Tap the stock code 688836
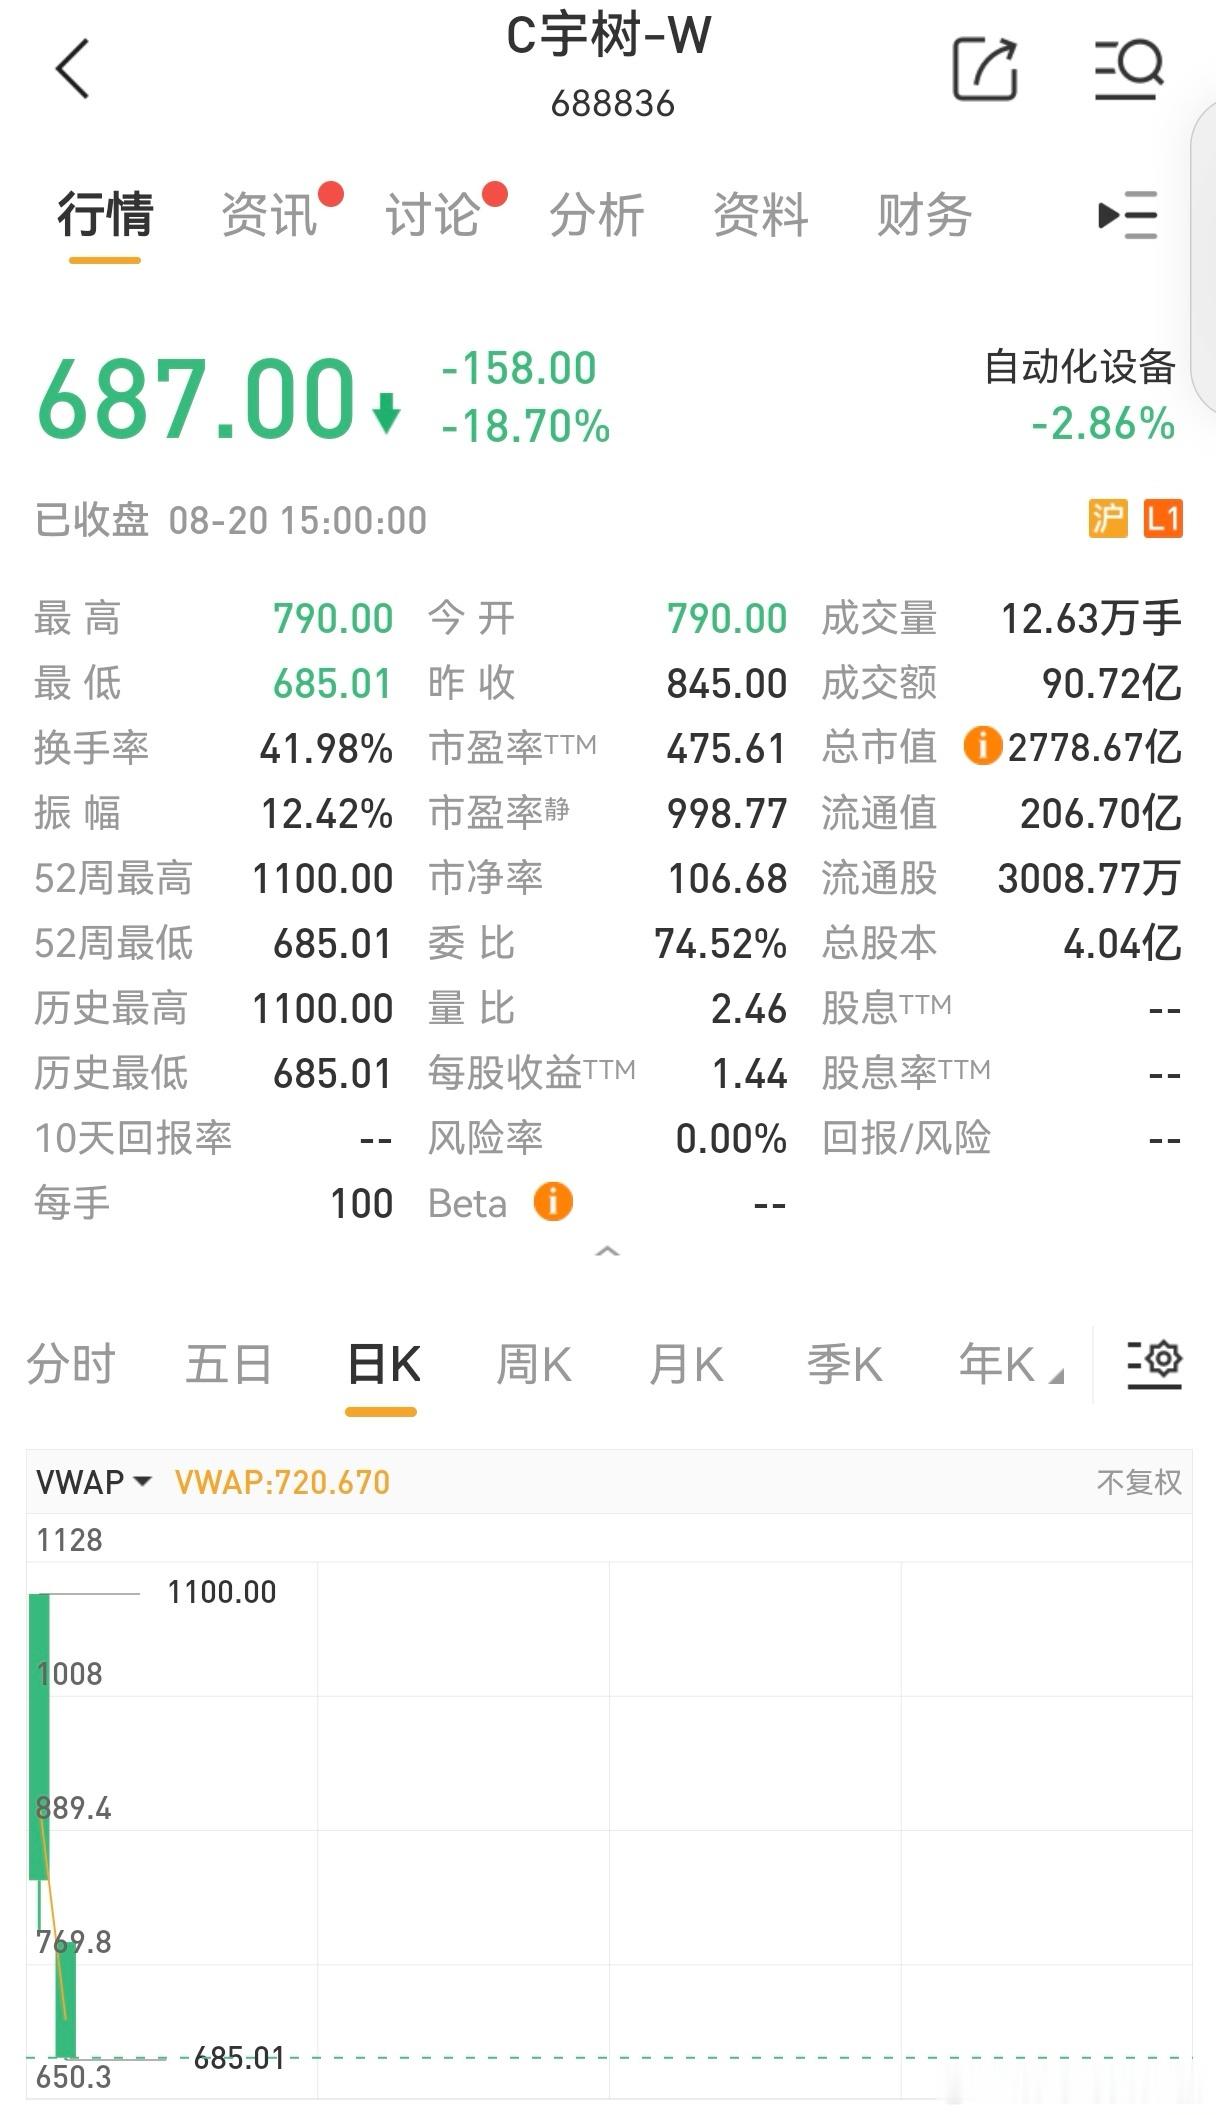Screen dimensions: 1216x2115 pyautogui.click(x=612, y=104)
